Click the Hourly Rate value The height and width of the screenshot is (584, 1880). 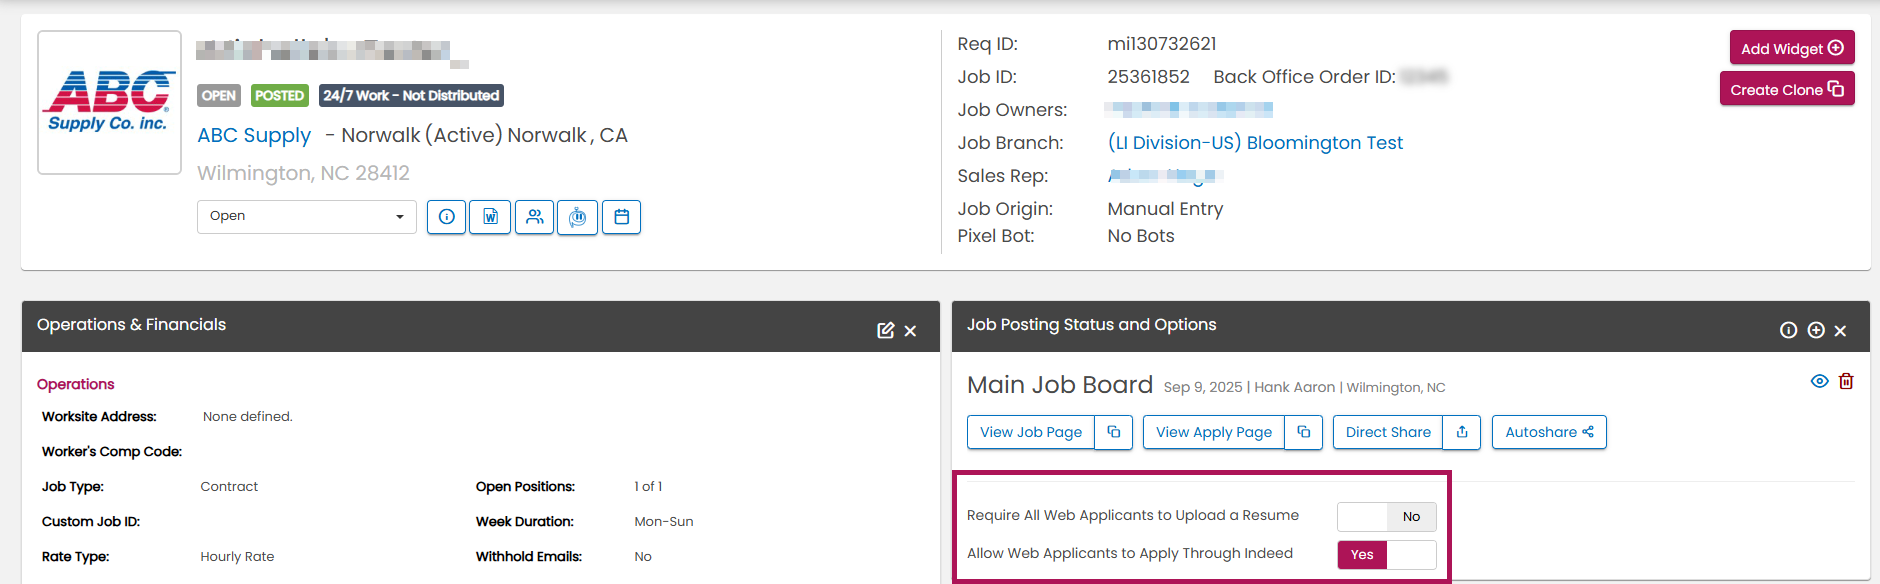(x=237, y=557)
